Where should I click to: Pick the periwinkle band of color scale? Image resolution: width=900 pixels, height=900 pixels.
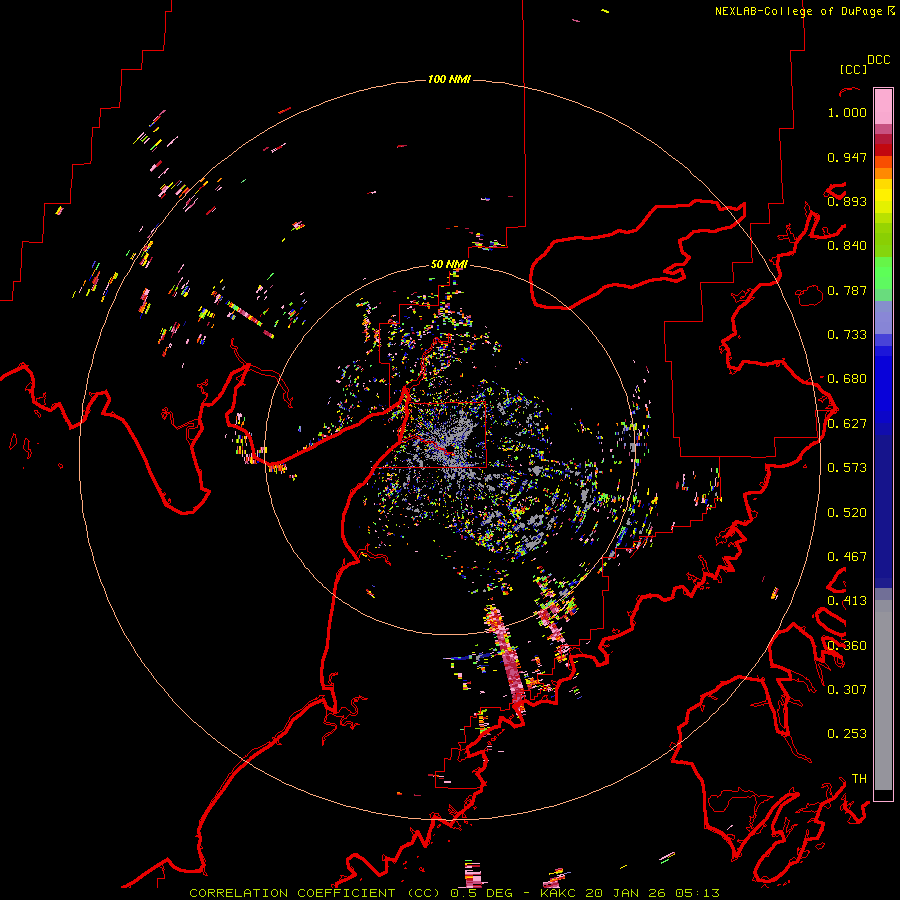coord(883,318)
